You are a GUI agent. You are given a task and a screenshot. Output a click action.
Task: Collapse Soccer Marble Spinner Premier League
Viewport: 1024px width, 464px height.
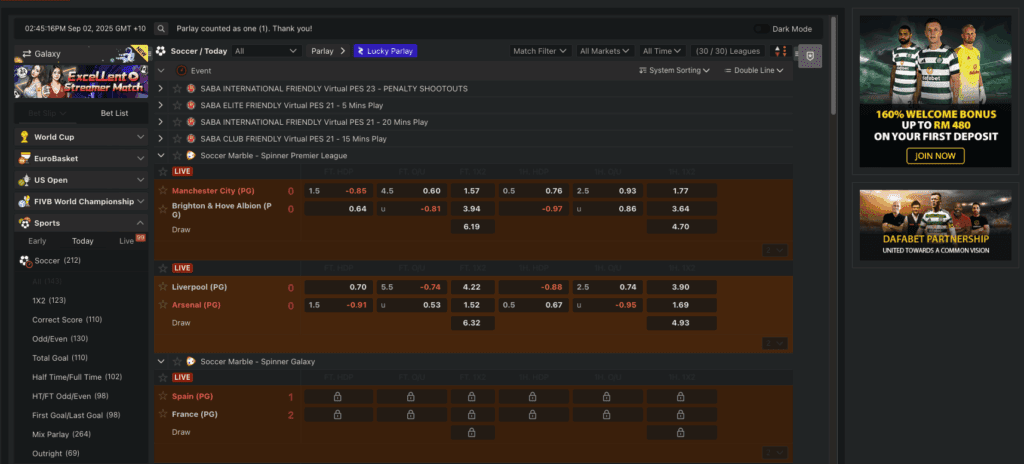tap(161, 156)
